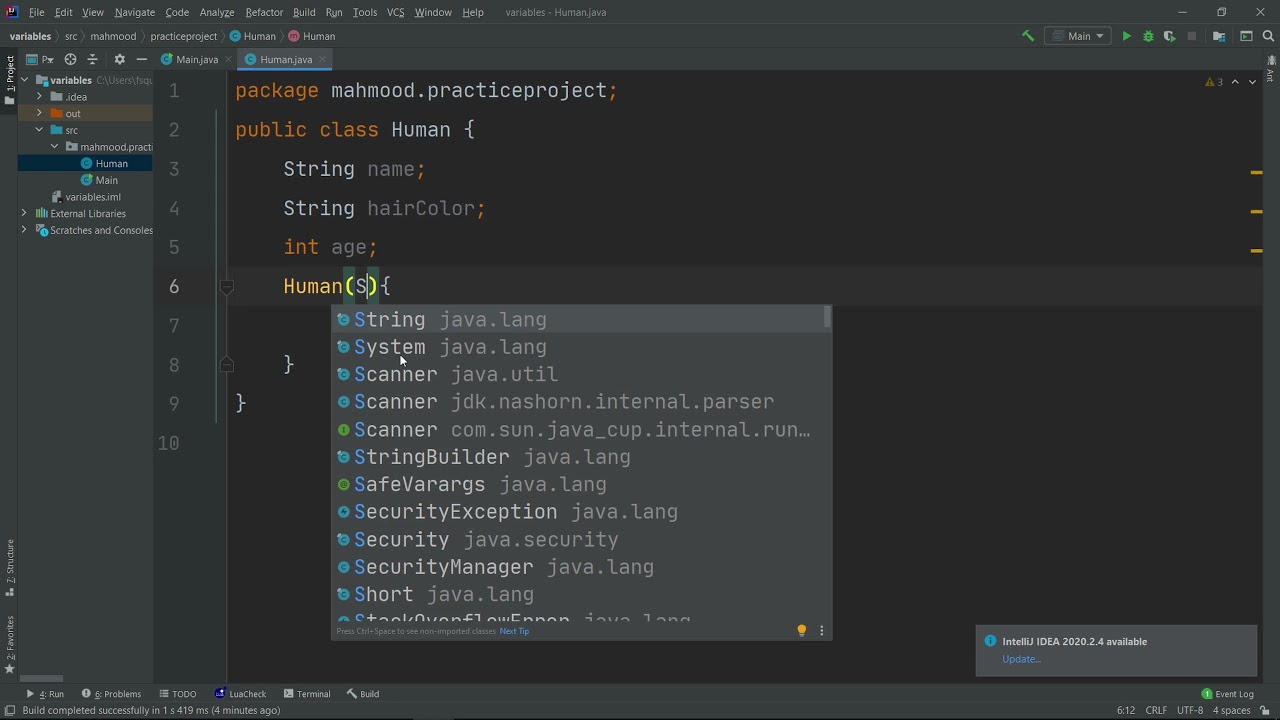Toggle the 2: Favorites tool window stripe button
This screenshot has width=1280, height=720.
pyautogui.click(x=9, y=644)
